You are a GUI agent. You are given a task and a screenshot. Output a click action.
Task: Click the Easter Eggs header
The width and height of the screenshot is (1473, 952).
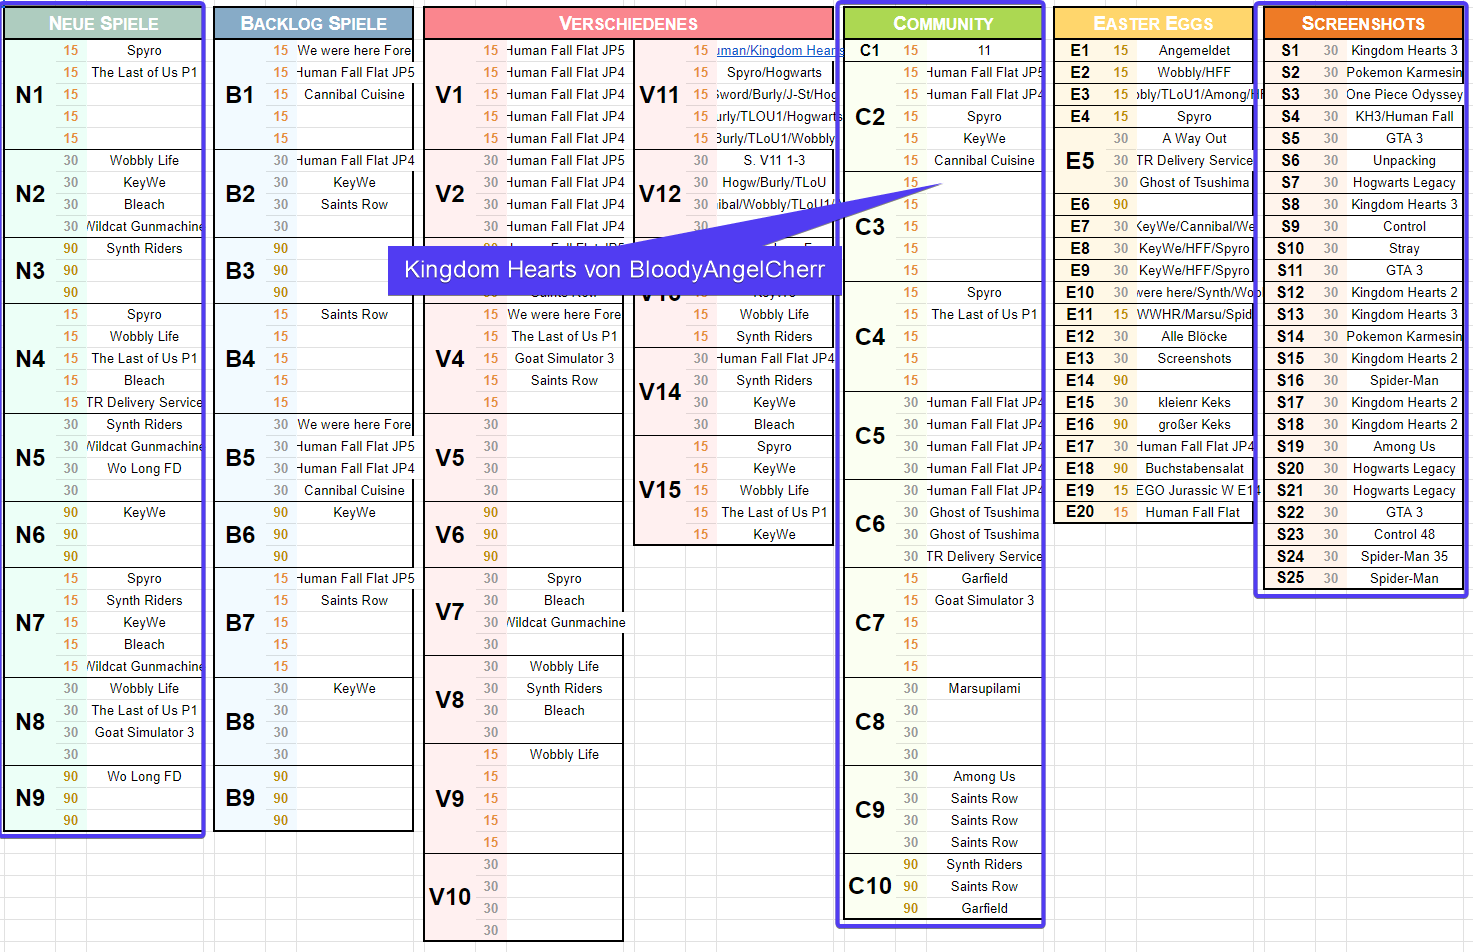click(1152, 23)
